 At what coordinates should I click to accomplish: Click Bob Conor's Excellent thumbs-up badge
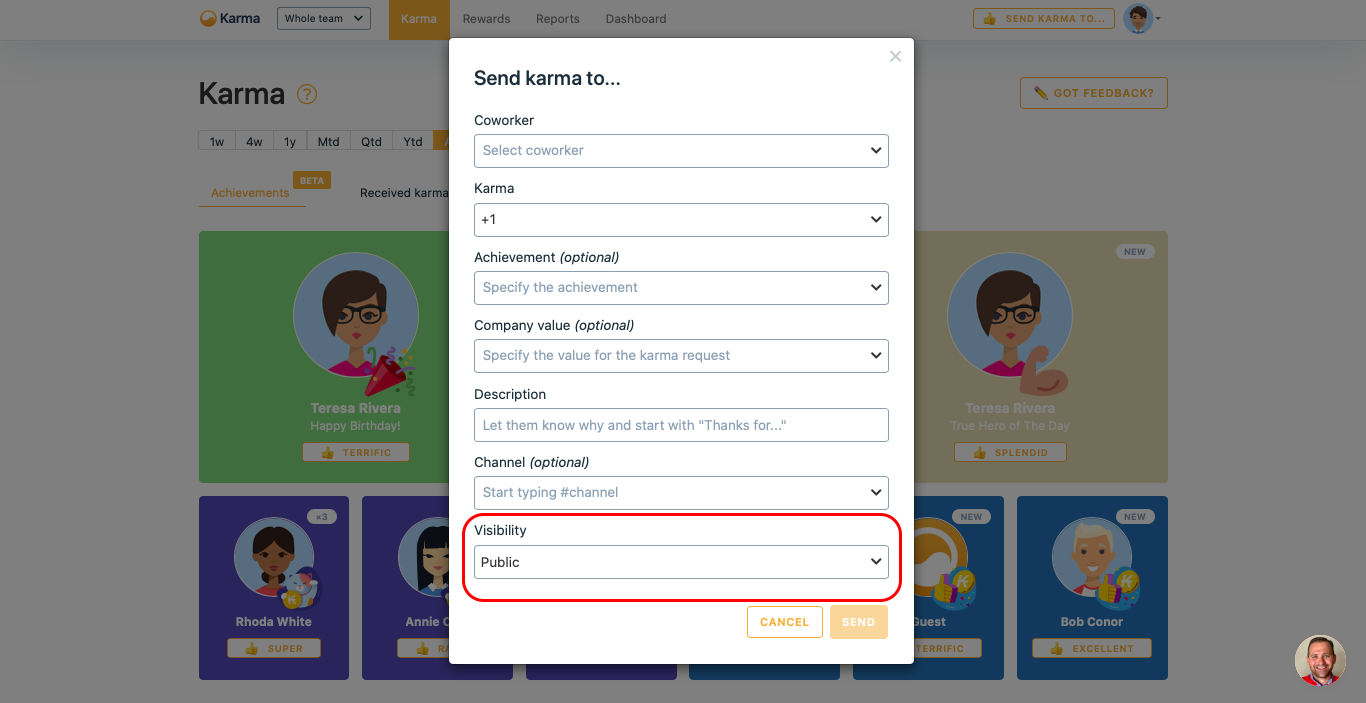pos(1092,648)
